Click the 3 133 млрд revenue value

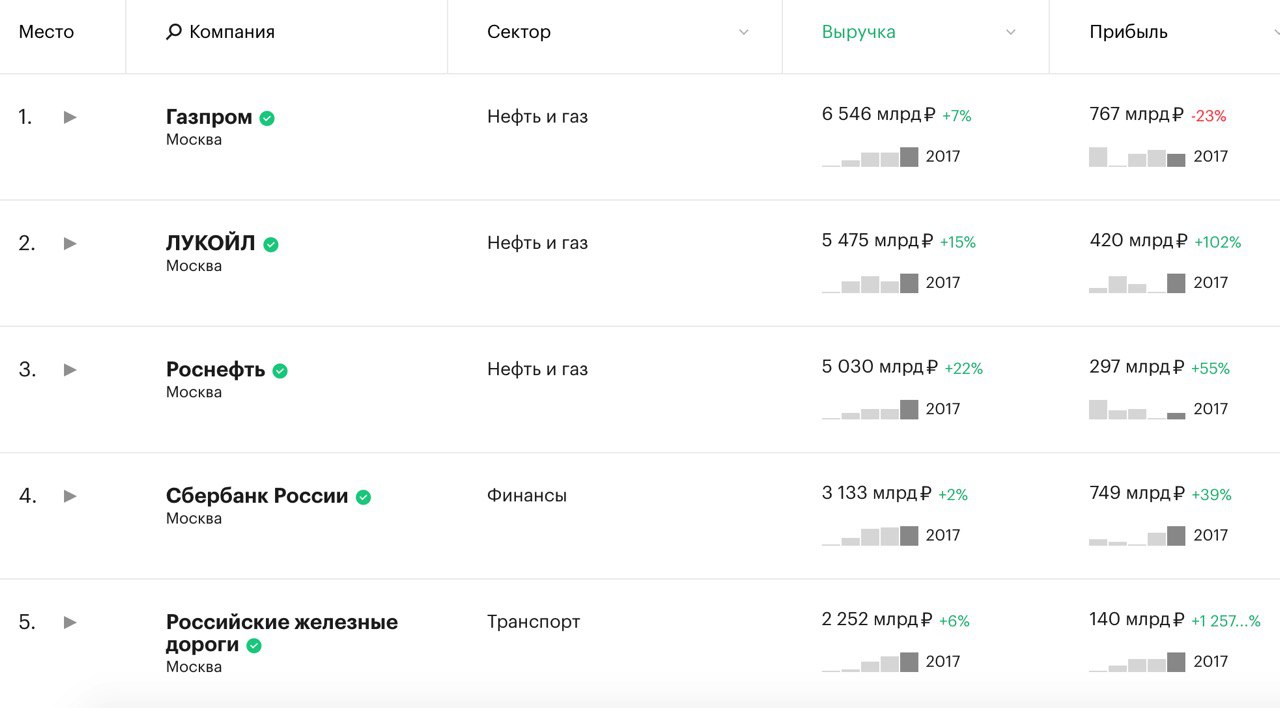pyautogui.click(x=877, y=493)
